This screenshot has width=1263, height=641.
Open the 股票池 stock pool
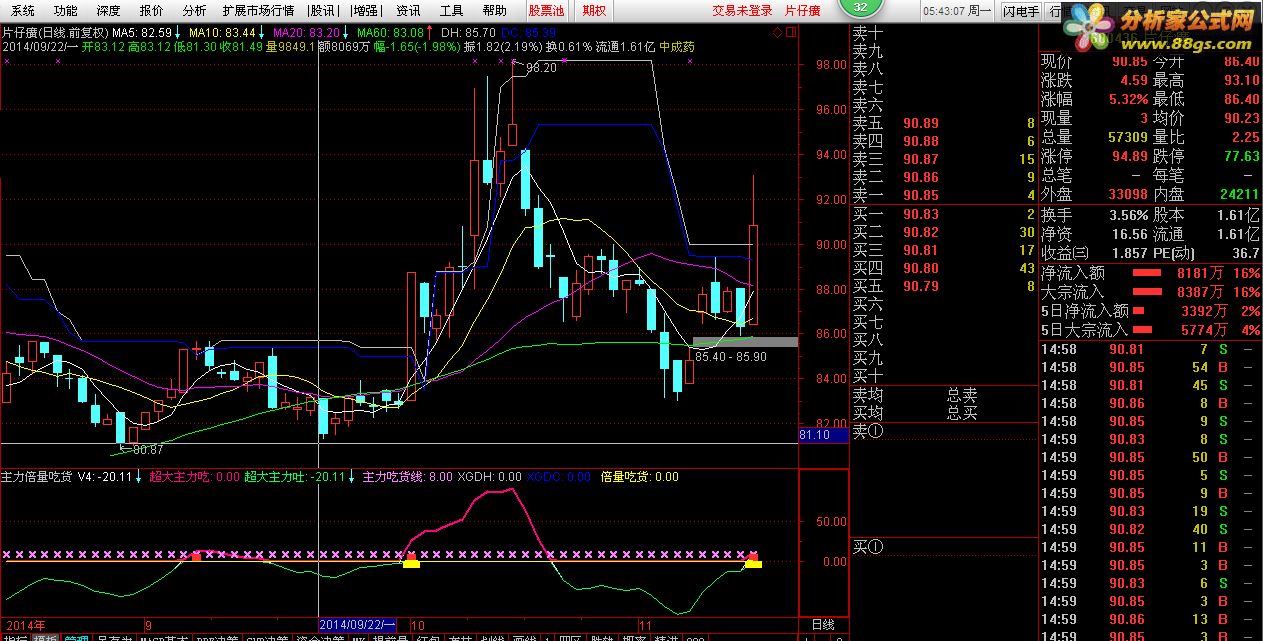point(546,11)
